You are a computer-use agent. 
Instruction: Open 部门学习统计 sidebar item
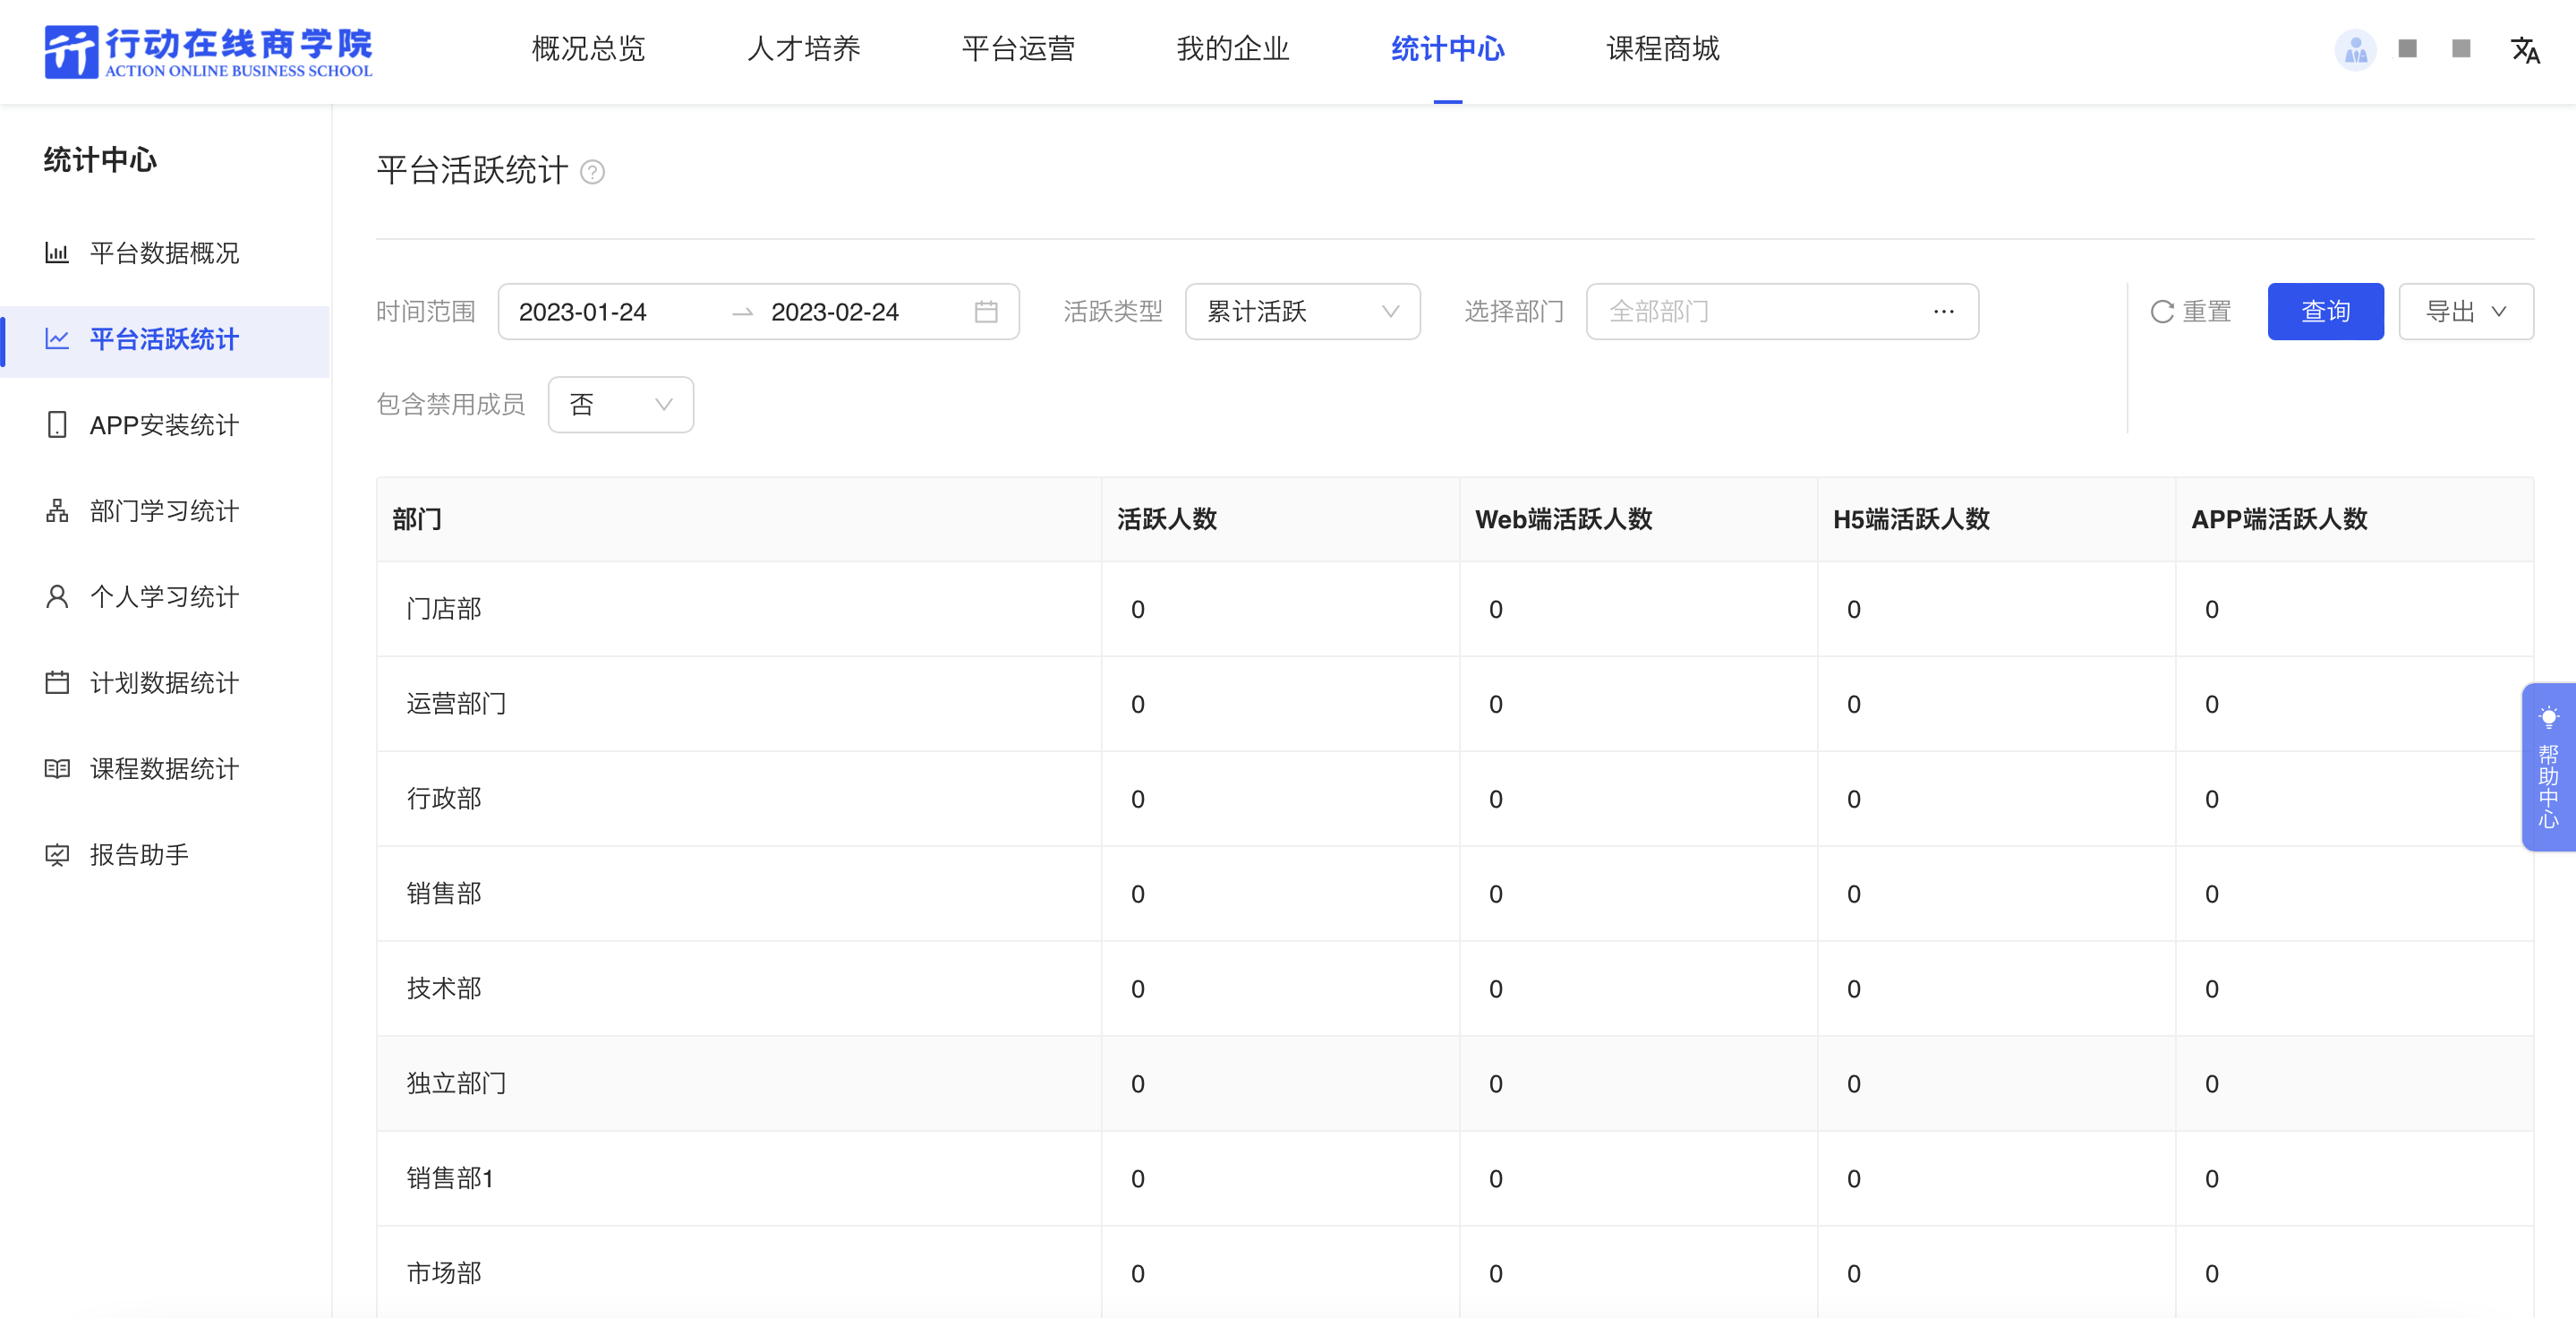pos(165,511)
